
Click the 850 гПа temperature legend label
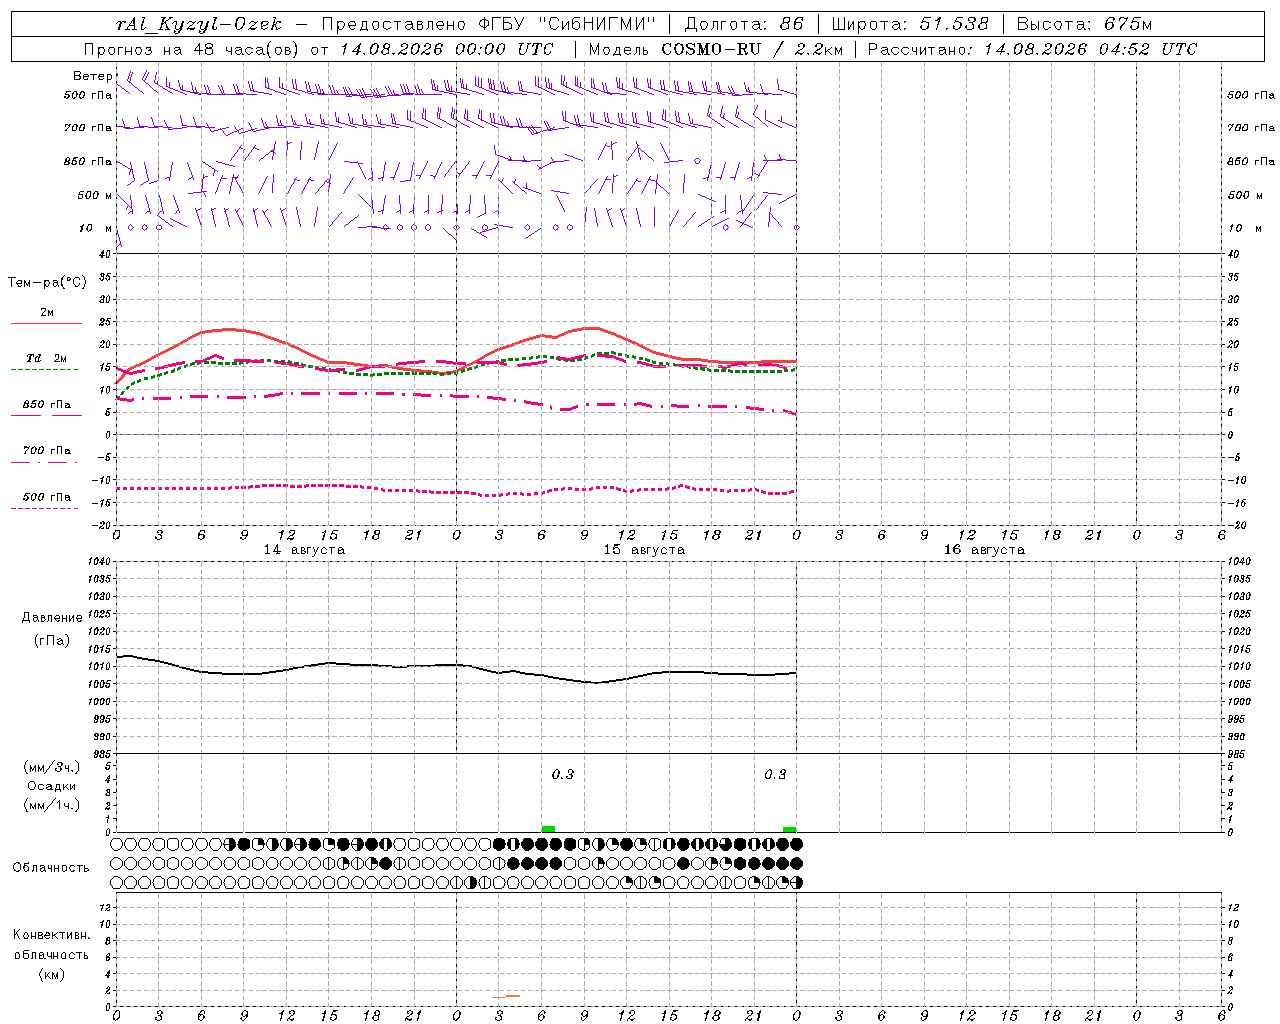click(x=47, y=404)
